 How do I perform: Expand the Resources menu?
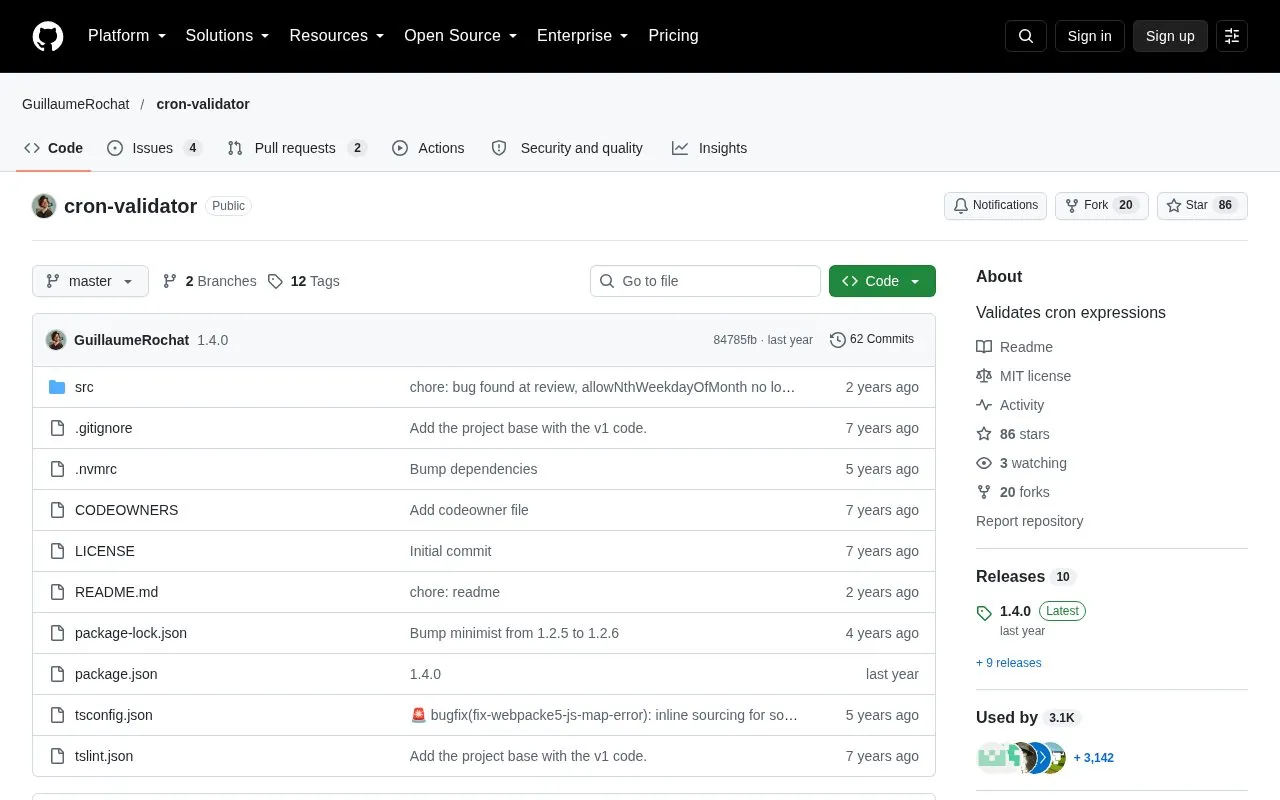[337, 36]
